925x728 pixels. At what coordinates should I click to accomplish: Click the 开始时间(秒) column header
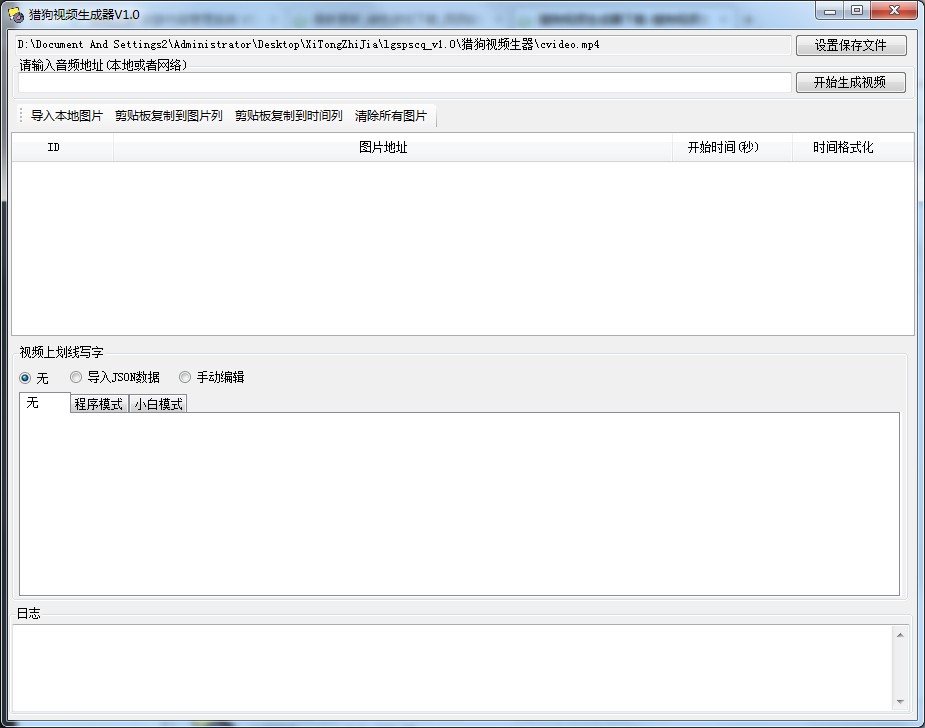pos(723,148)
